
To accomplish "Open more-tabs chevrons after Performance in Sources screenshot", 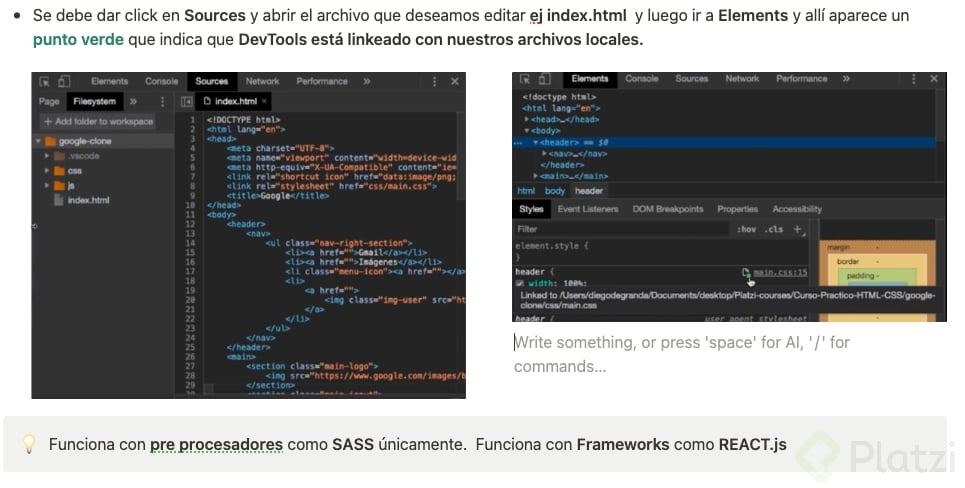I will pyautogui.click(x=367, y=81).
